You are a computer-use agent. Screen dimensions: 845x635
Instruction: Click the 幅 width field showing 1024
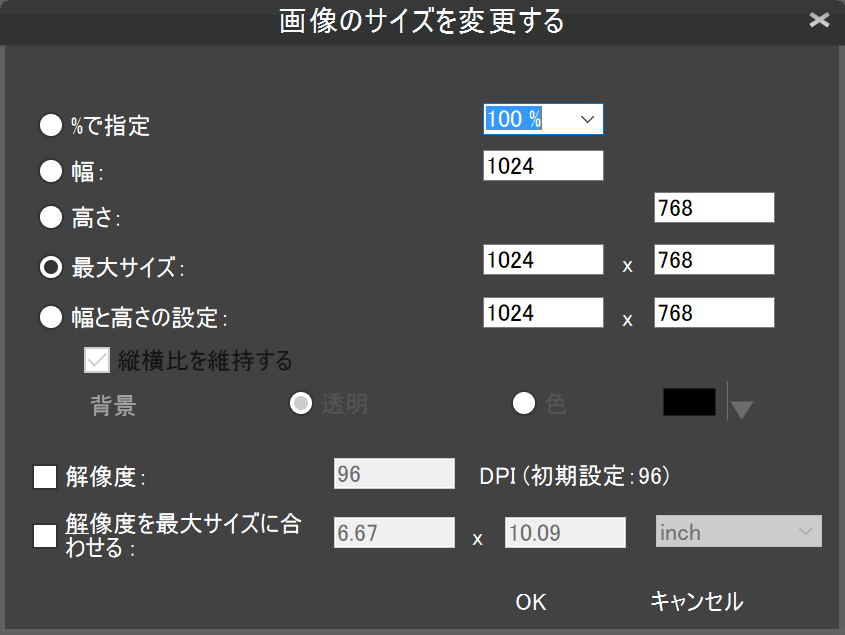543,165
